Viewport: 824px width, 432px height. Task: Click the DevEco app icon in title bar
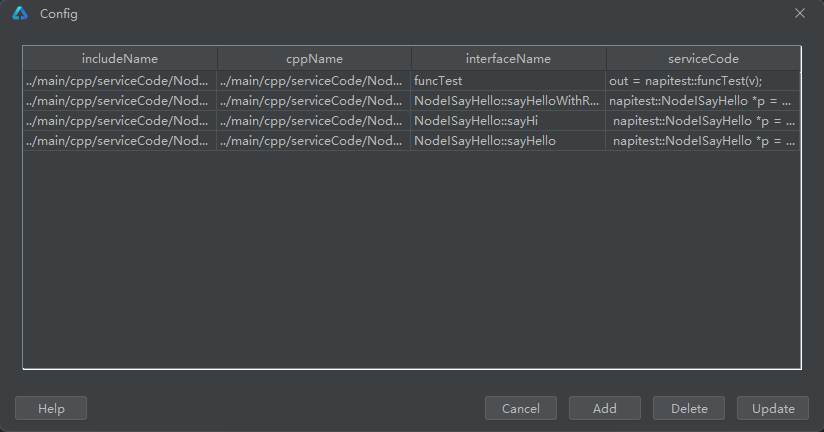tap(20, 14)
